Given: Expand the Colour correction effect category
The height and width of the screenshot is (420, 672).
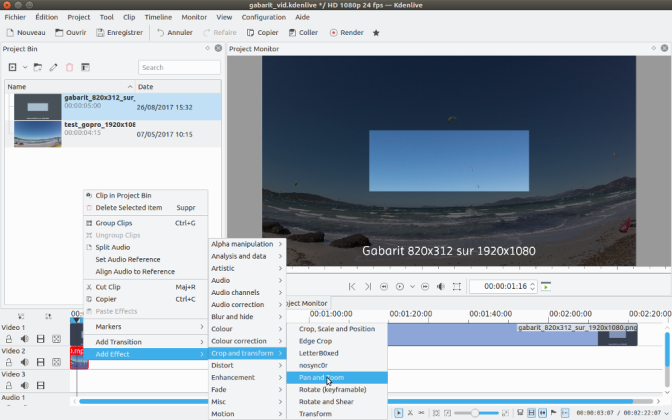Looking at the screenshot, I should 247,341.
